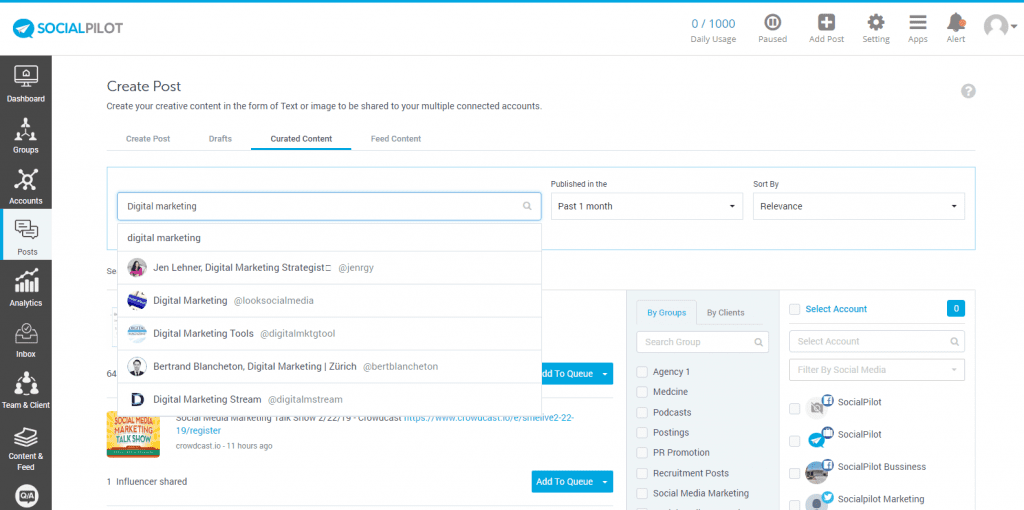Click the 0 / 1000 Daily Usage counter

[x=713, y=30]
